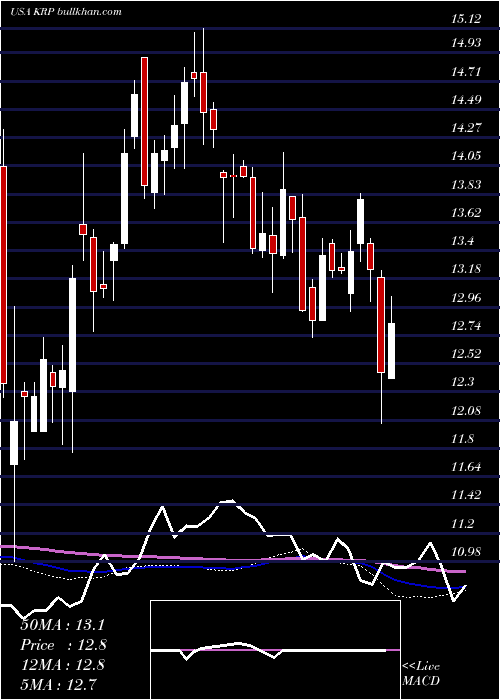Click the 13.18 price axis label
The image size is (500, 700).
click(466, 269)
